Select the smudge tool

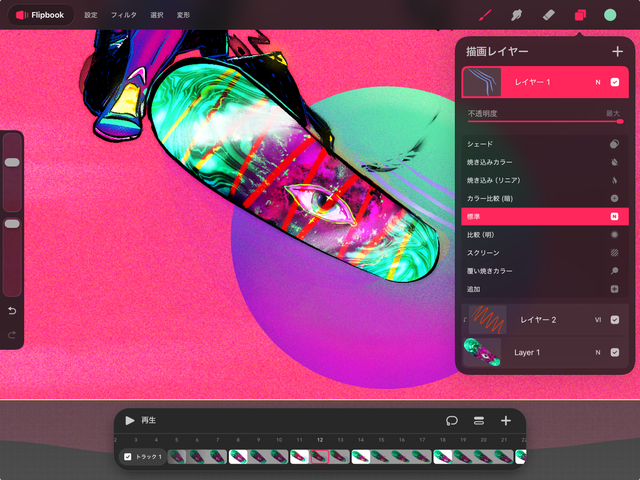click(516, 15)
